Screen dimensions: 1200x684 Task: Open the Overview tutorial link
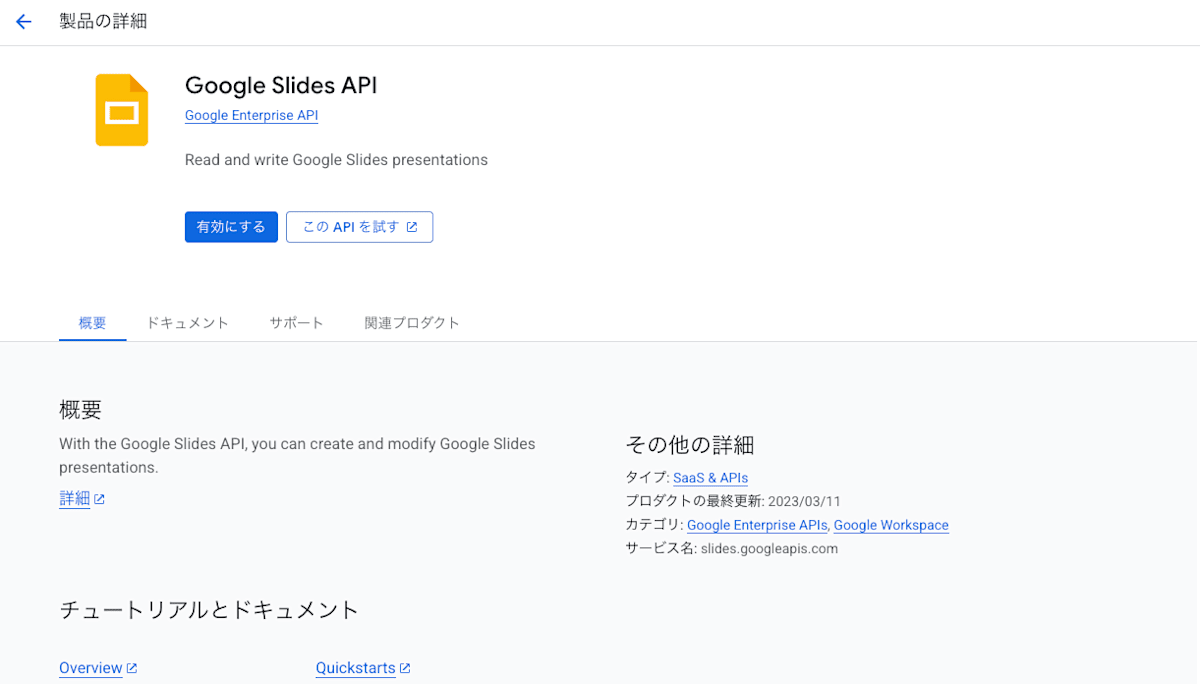91,668
